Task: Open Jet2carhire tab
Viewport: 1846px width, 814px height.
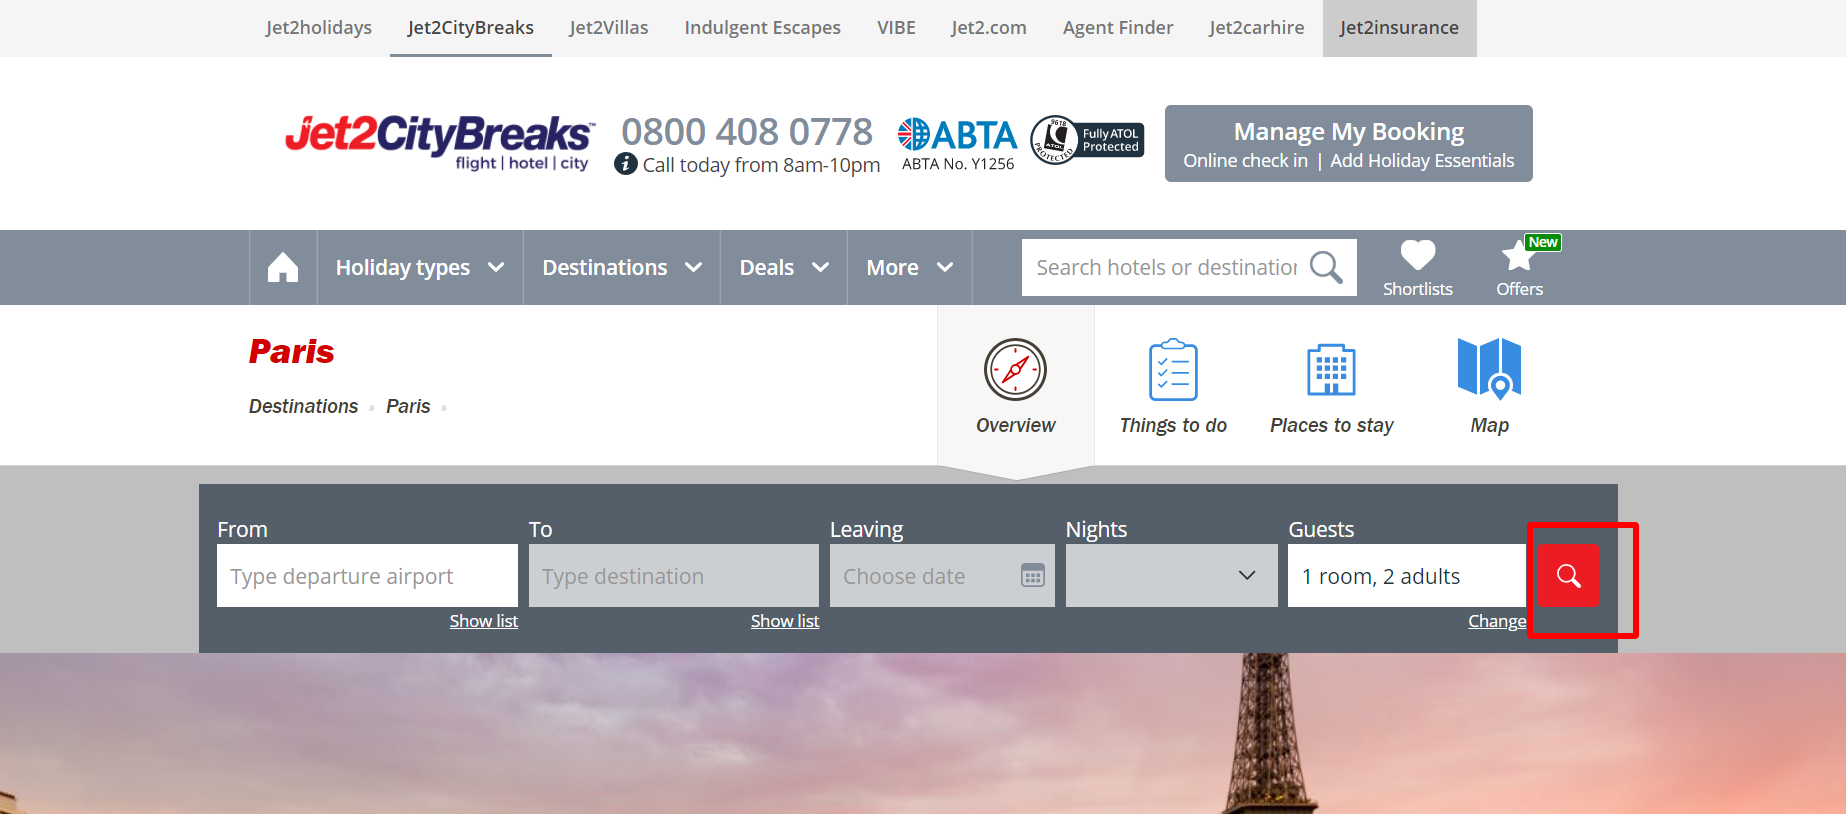Action: (1257, 28)
